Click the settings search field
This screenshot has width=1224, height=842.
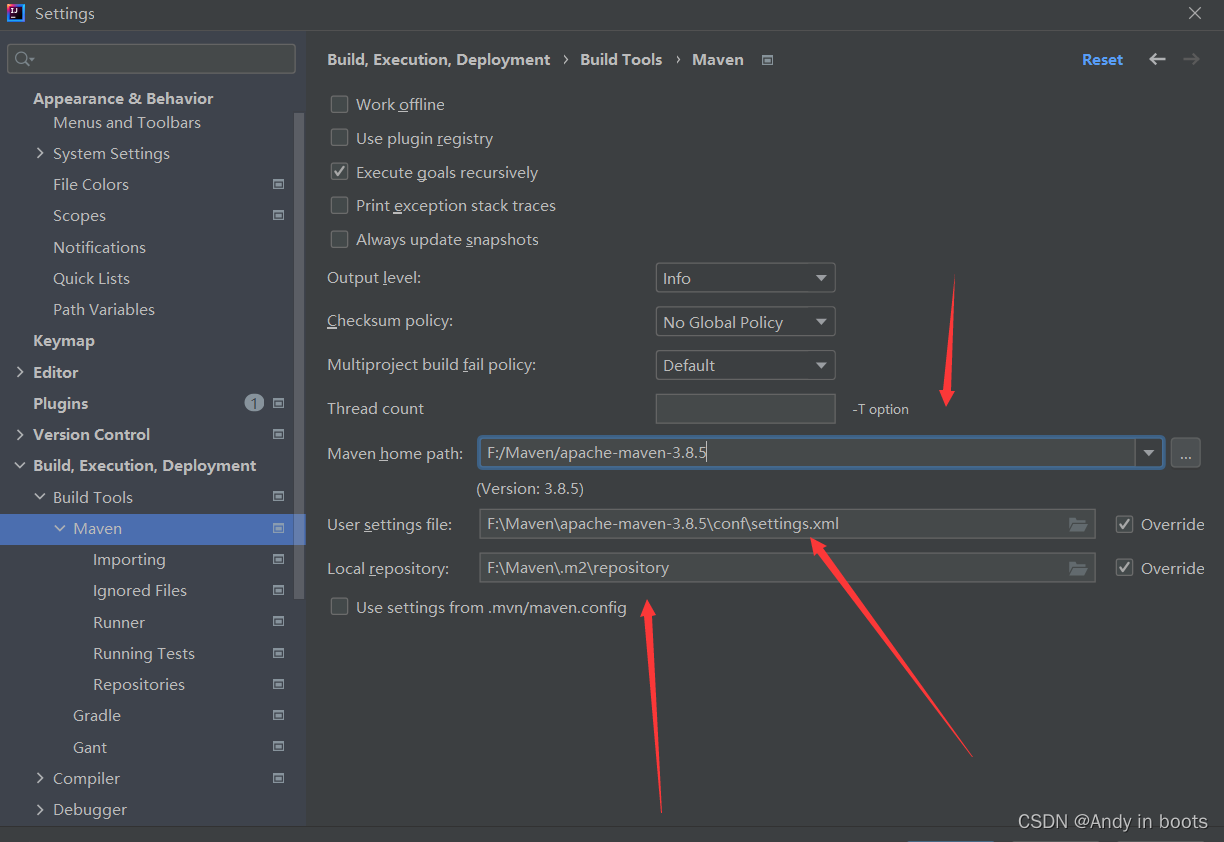point(151,59)
